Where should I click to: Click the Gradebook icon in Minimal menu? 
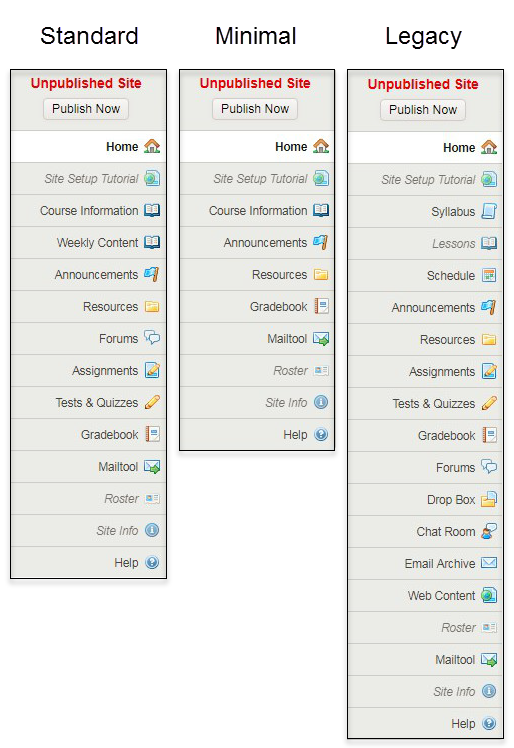(x=321, y=306)
